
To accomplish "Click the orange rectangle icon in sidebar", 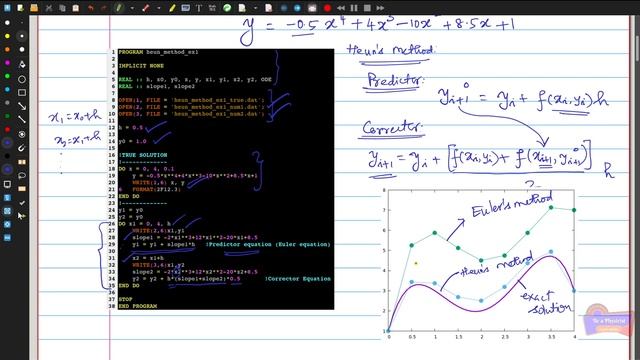I will pyautogui.click(x=22, y=189).
